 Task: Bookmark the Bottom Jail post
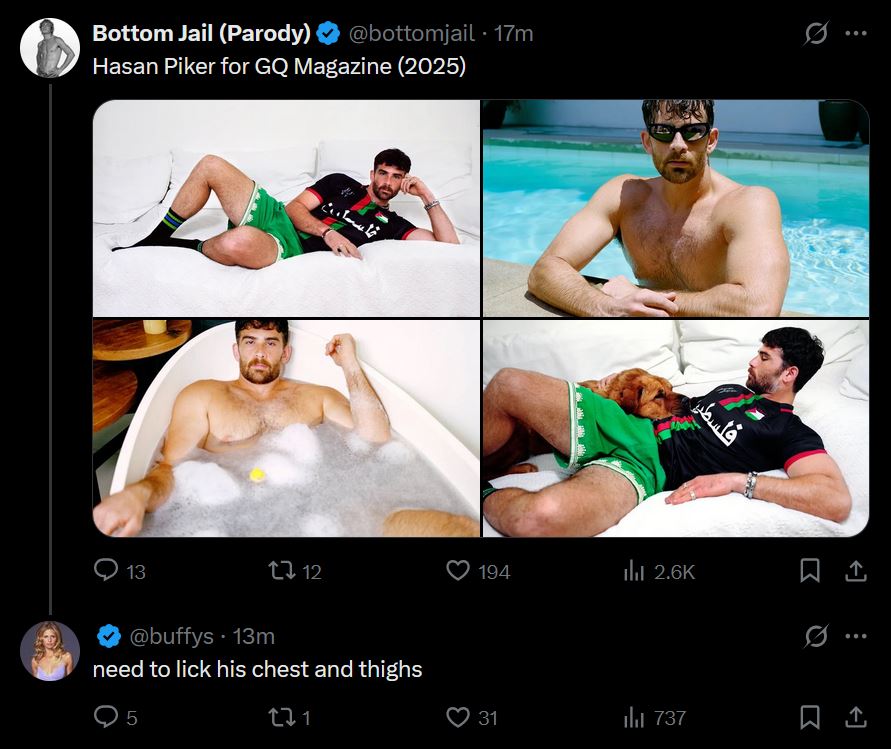[x=810, y=571]
